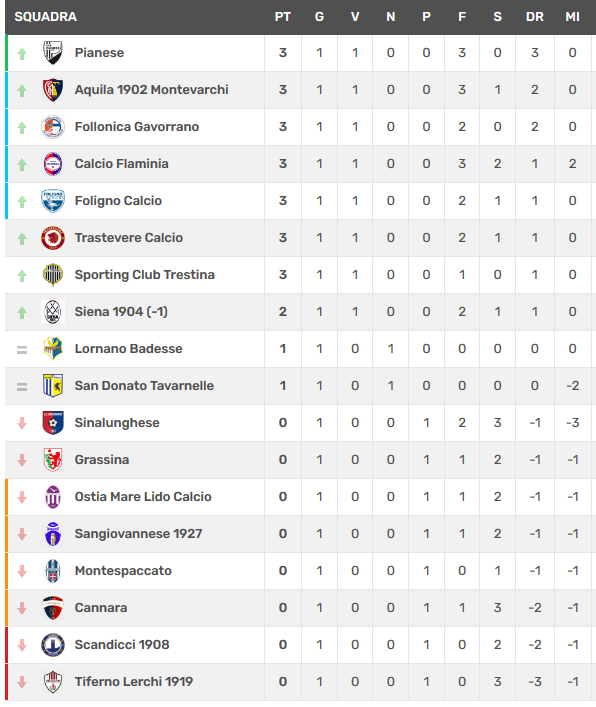Click the Lornano Badesse crest icon
Viewport: 596px width, 707px height.
pyautogui.click(x=53, y=349)
